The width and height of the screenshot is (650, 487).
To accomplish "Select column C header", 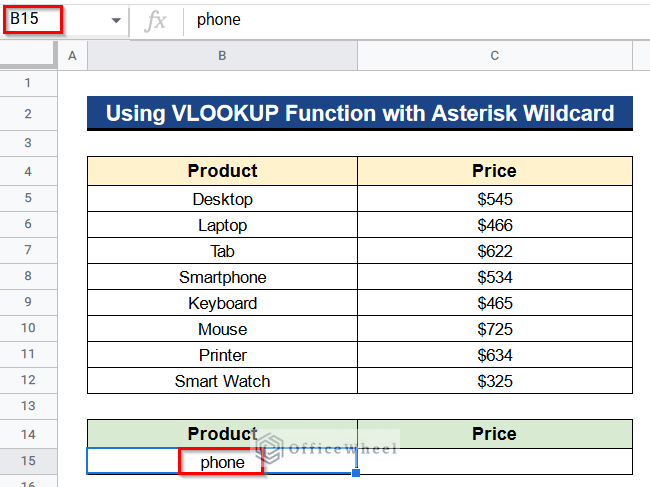I will click(494, 57).
